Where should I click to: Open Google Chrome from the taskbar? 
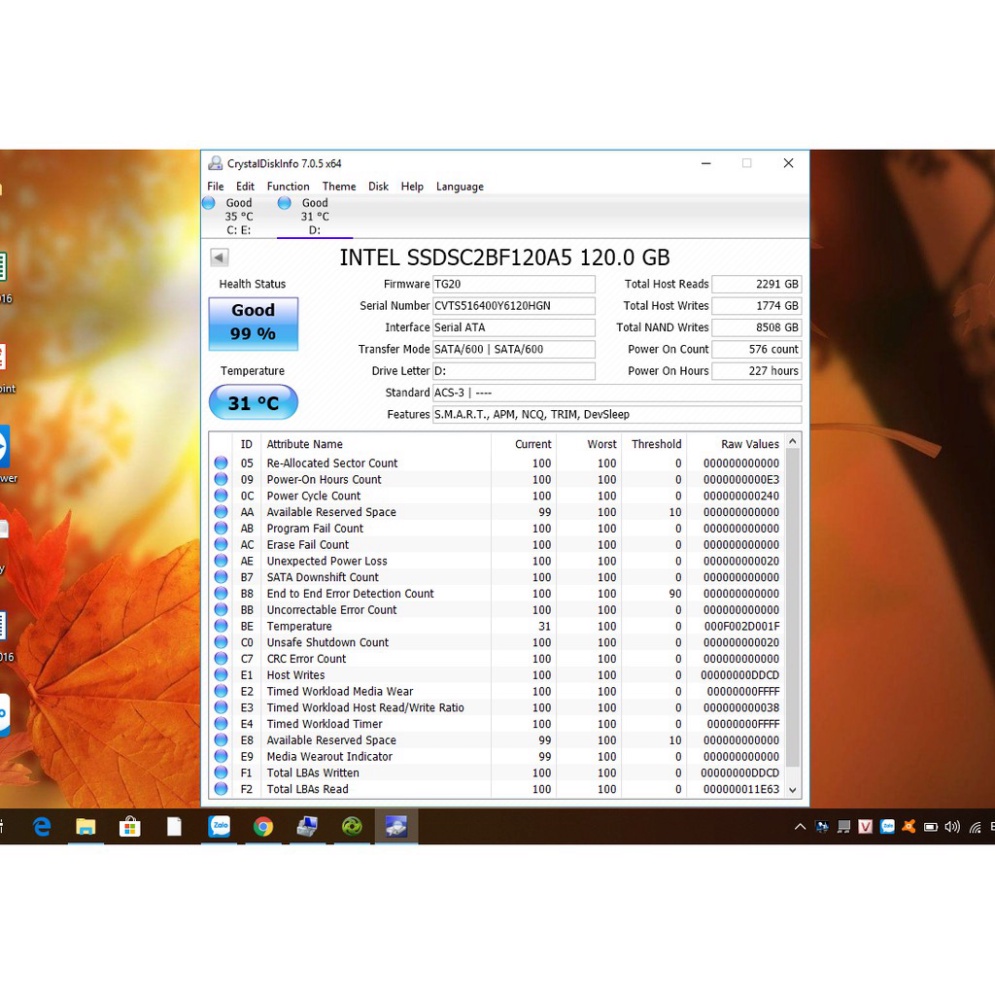[263, 826]
